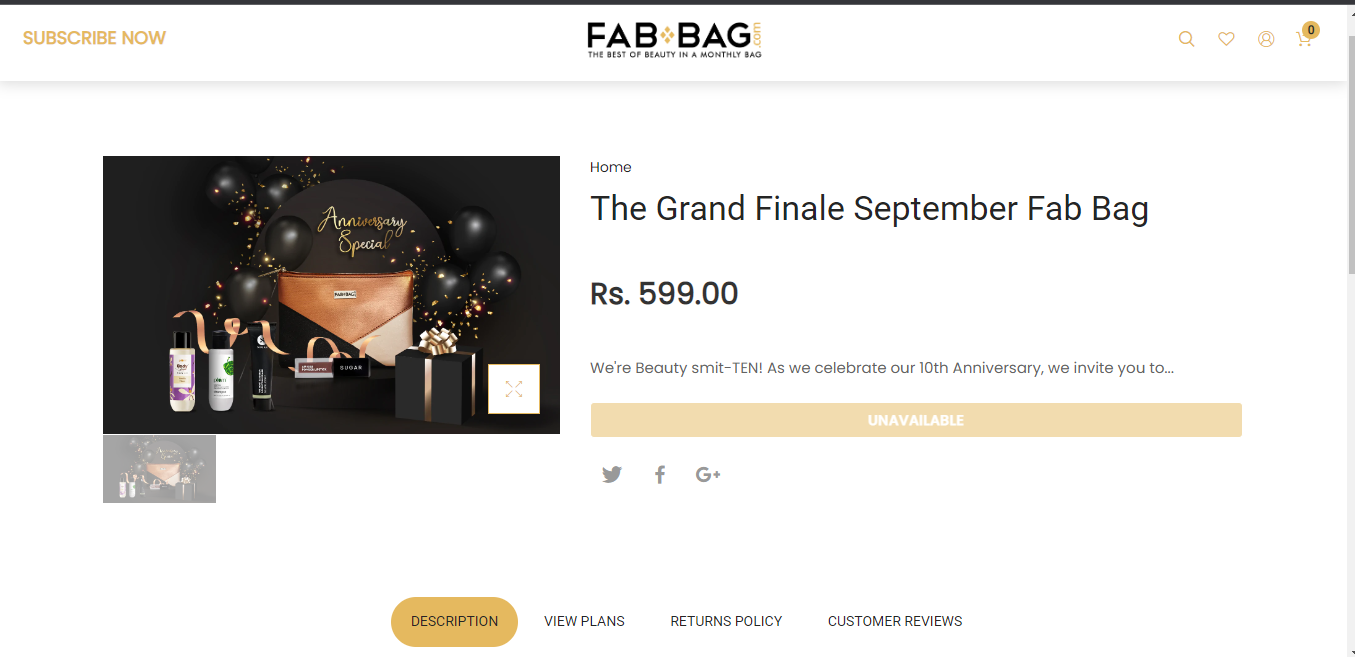Go to Home breadcrumb link
1355x657 pixels.
click(610, 167)
